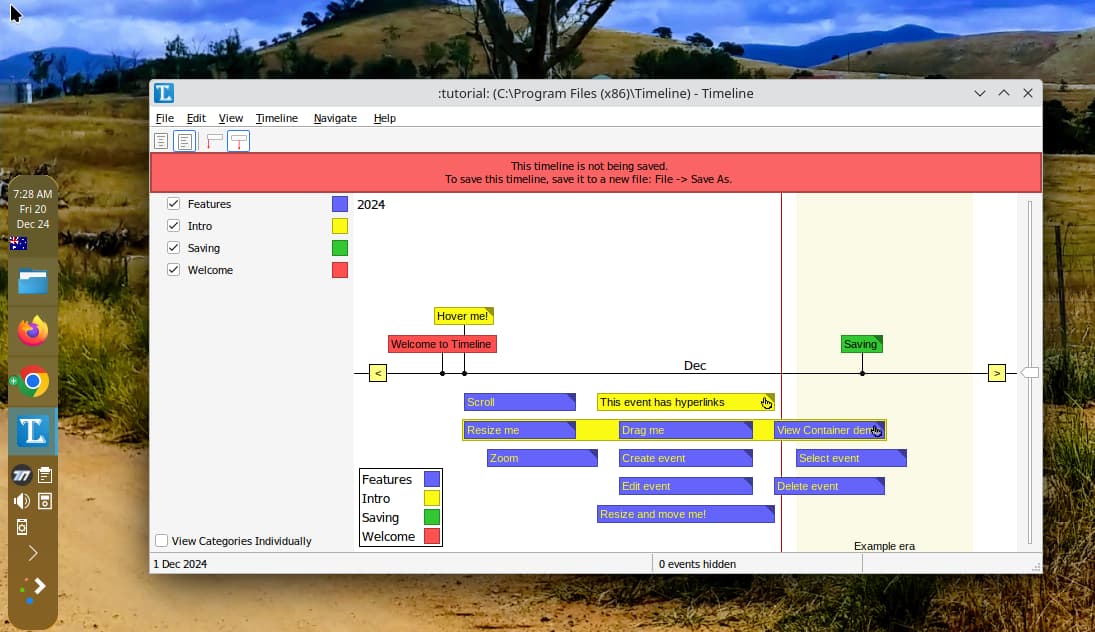
Task: Open the File menu
Action: pyautogui.click(x=165, y=118)
